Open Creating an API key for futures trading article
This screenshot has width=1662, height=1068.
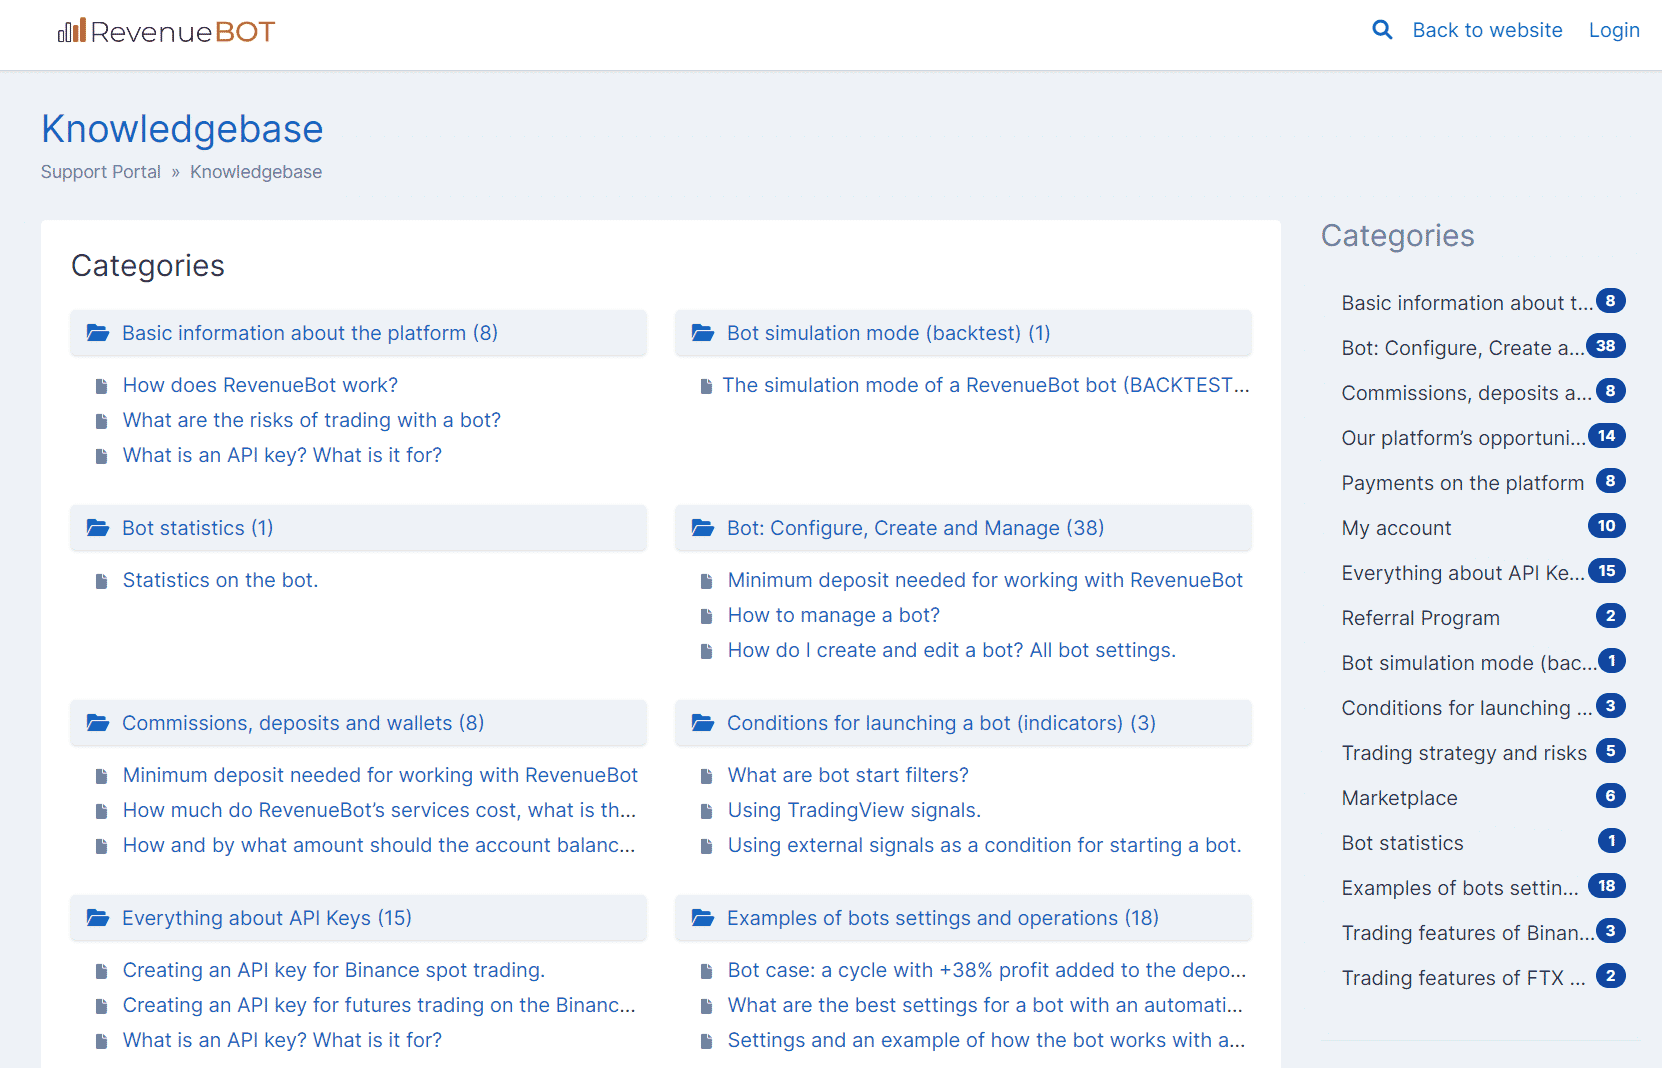(x=379, y=1005)
